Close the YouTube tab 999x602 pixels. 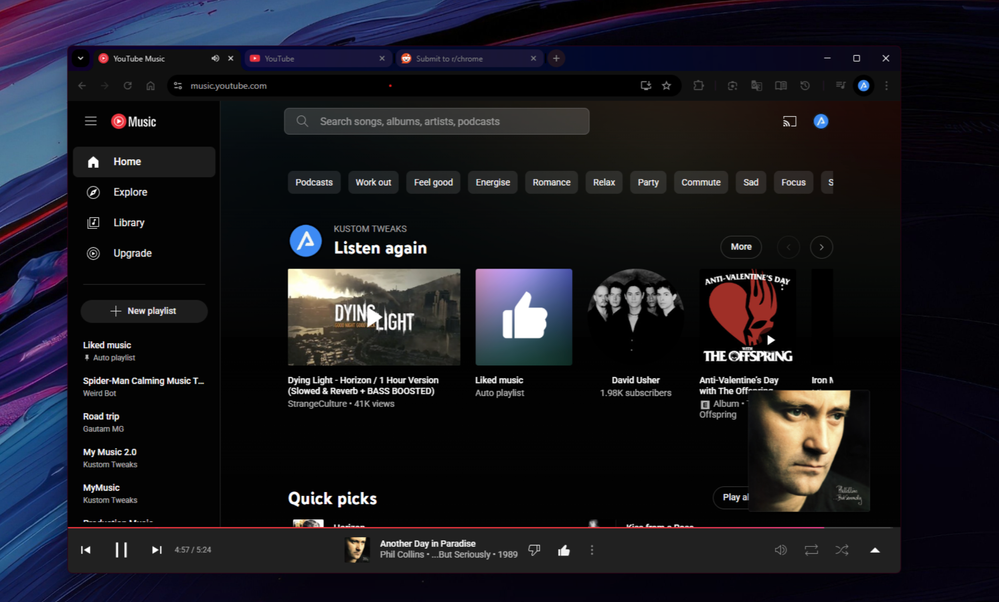[382, 58]
